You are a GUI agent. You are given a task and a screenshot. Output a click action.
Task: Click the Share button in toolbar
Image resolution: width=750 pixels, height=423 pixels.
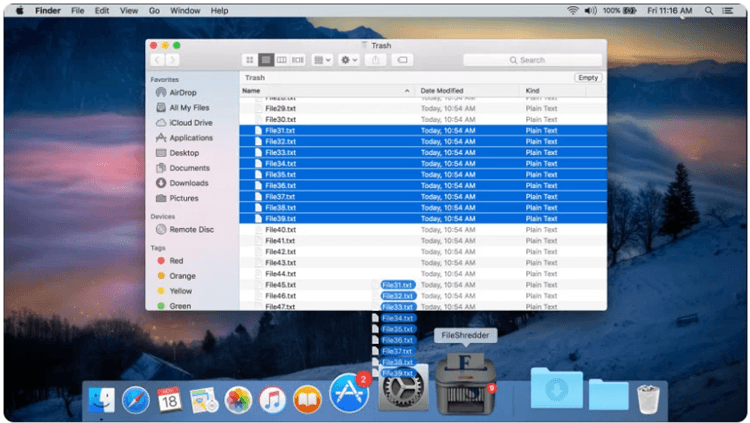point(376,60)
